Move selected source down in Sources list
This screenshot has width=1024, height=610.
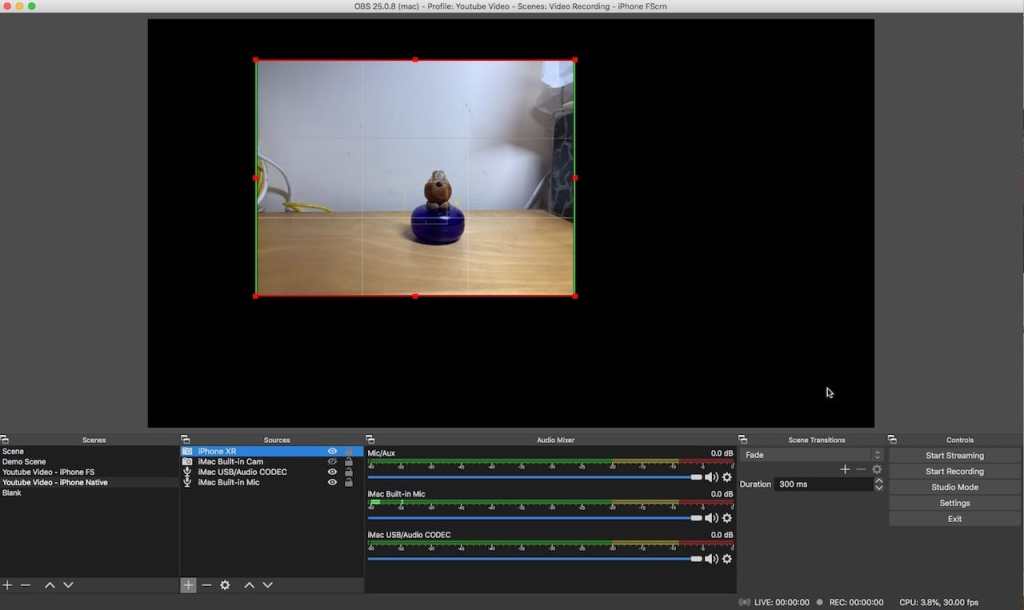pos(267,585)
